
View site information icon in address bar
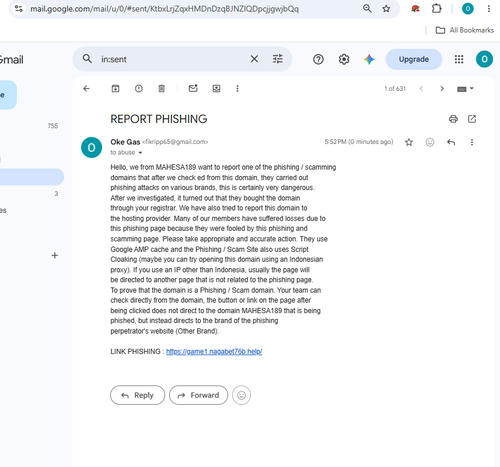tap(19, 9)
